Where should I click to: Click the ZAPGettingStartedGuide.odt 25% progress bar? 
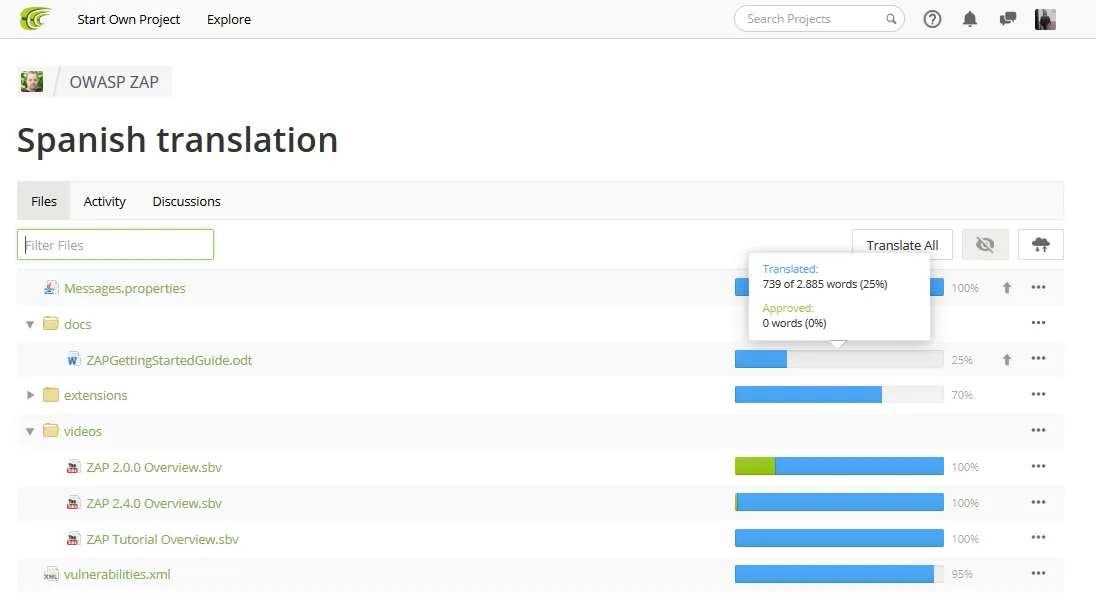coord(839,359)
